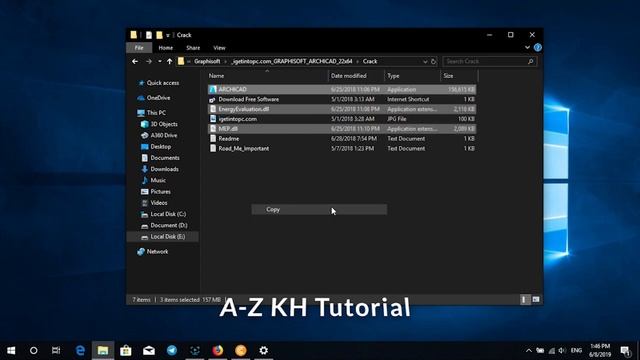Select the EnergyEvaluation.dll file
This screenshot has height=360, width=640.
click(x=342, y=109)
